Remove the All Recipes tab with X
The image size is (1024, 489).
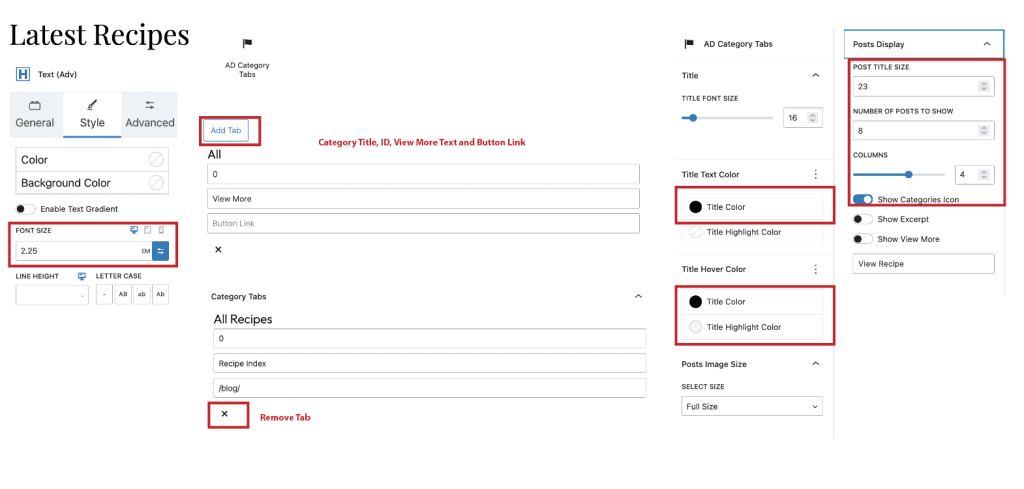click(x=225, y=414)
